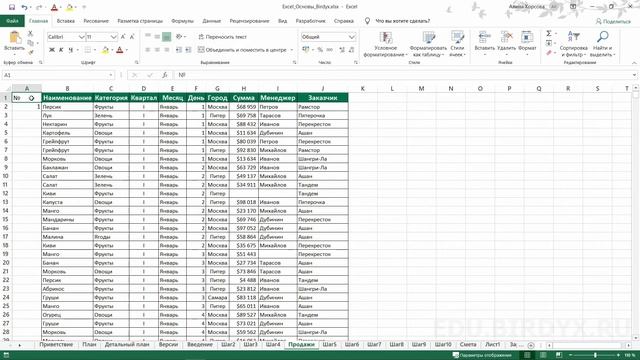The width and height of the screenshot is (640, 360).
Task: Open the number format (Общий) dropdown
Action: coord(352,37)
